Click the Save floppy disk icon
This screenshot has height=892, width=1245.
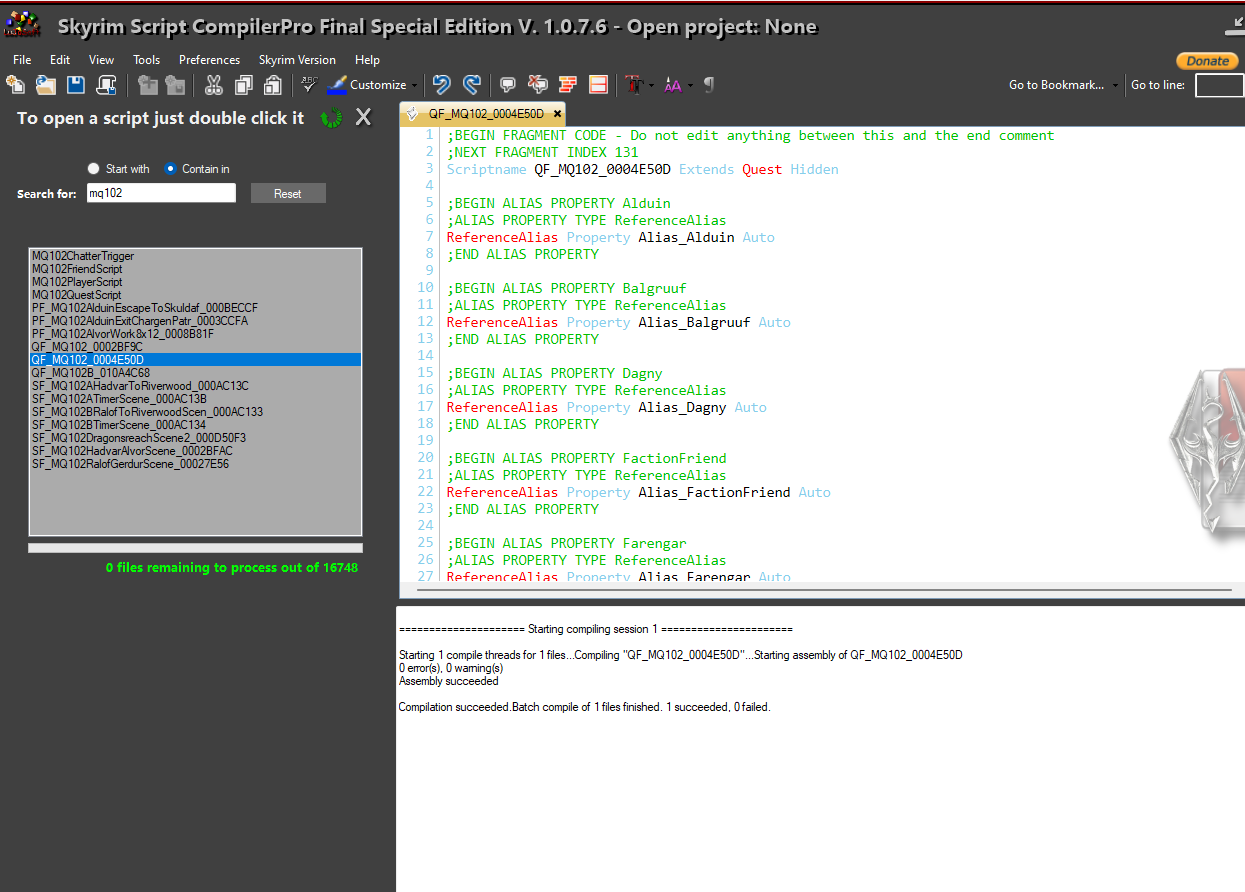click(76, 85)
